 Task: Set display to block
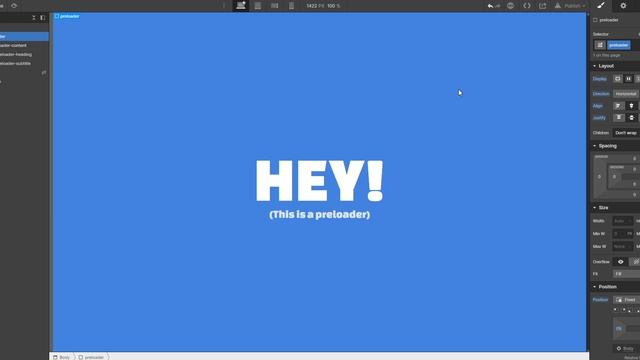point(618,79)
